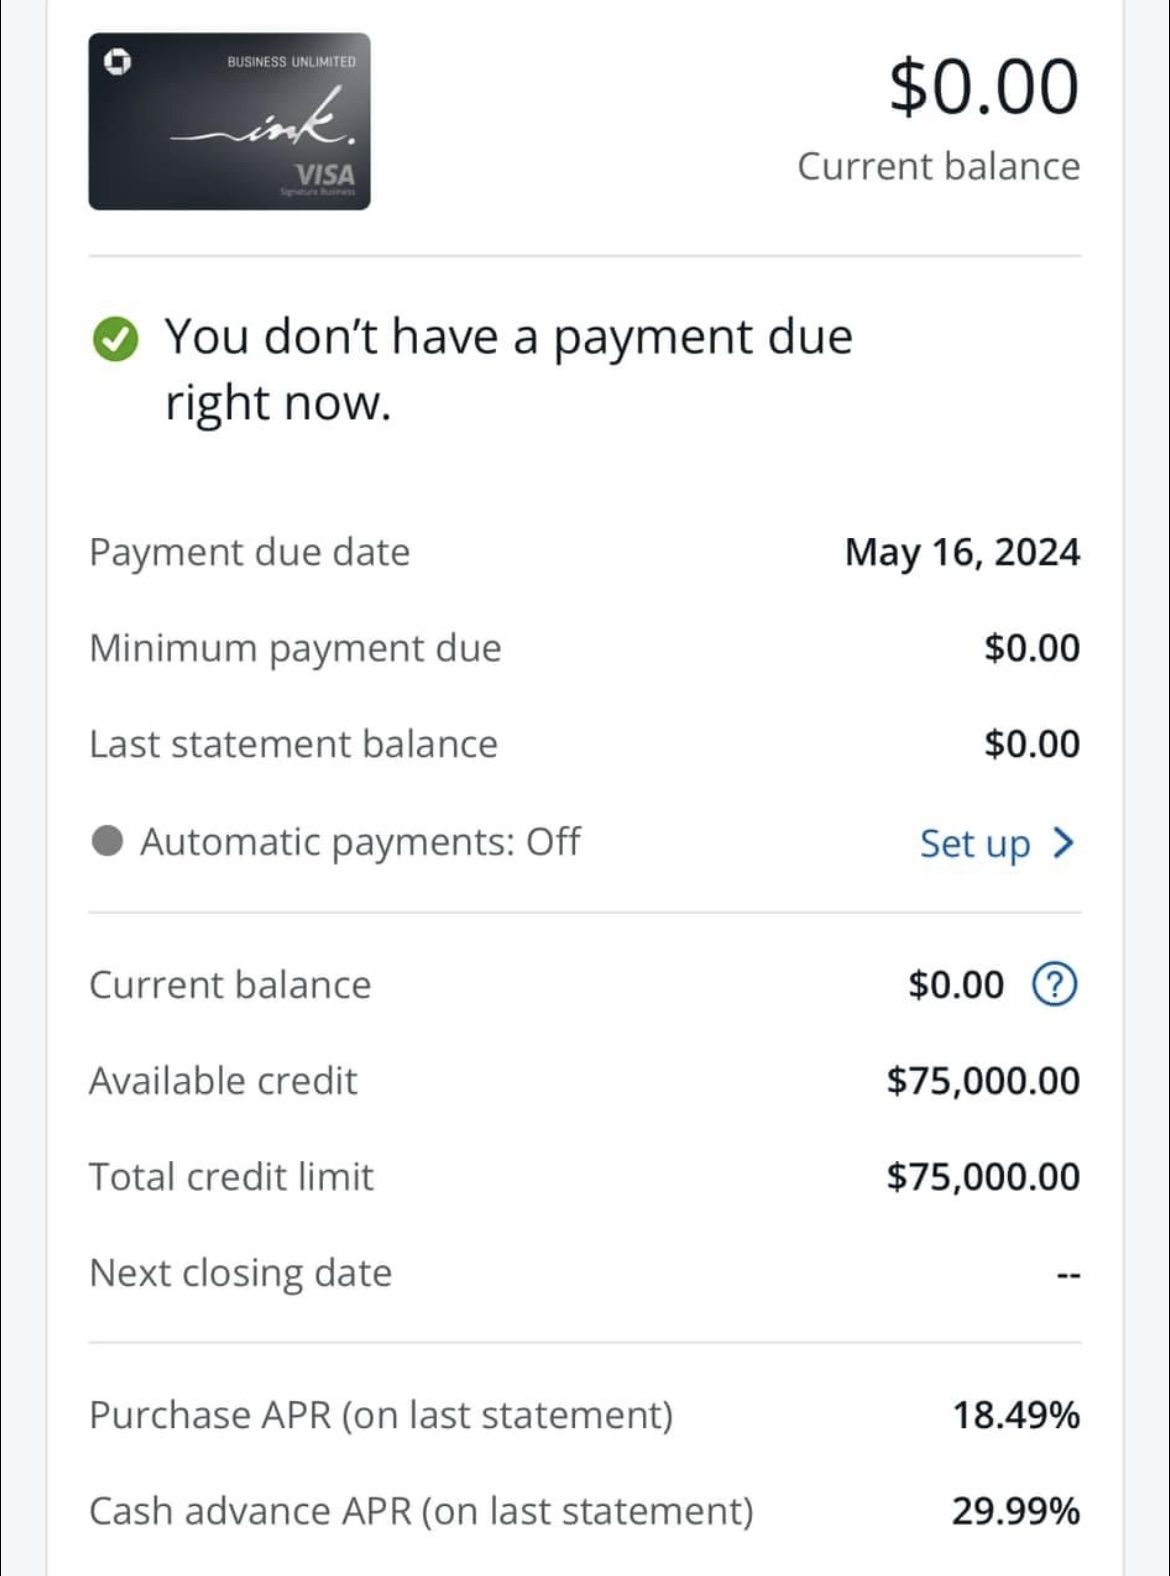Expand the chevron arrow next to Set up
This screenshot has height=1576, width=1170.
tap(1064, 843)
